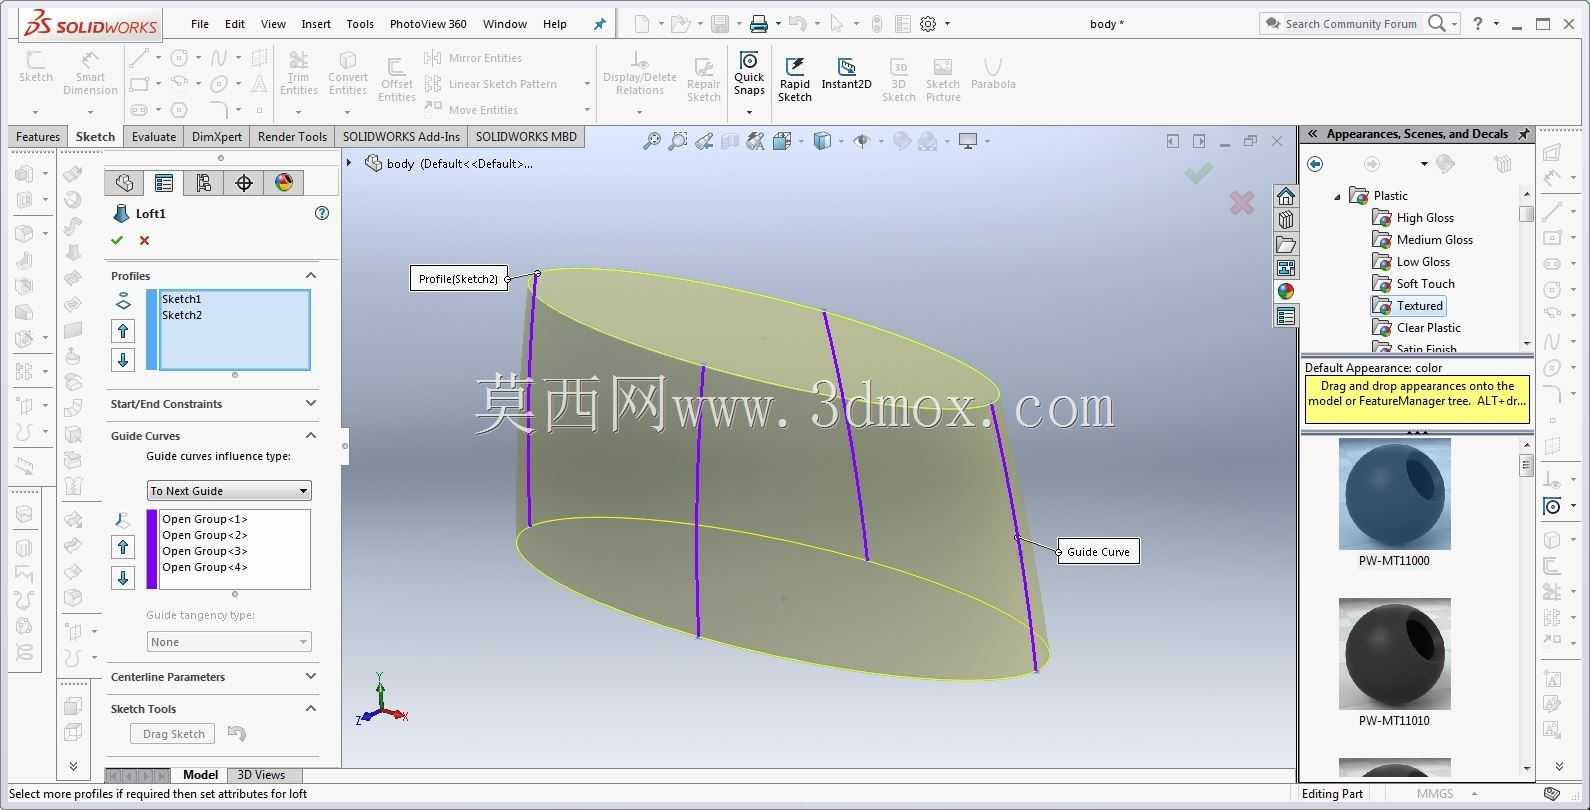The height and width of the screenshot is (810, 1590).
Task: Cancel loft with viewport red X
Action: [1242, 203]
